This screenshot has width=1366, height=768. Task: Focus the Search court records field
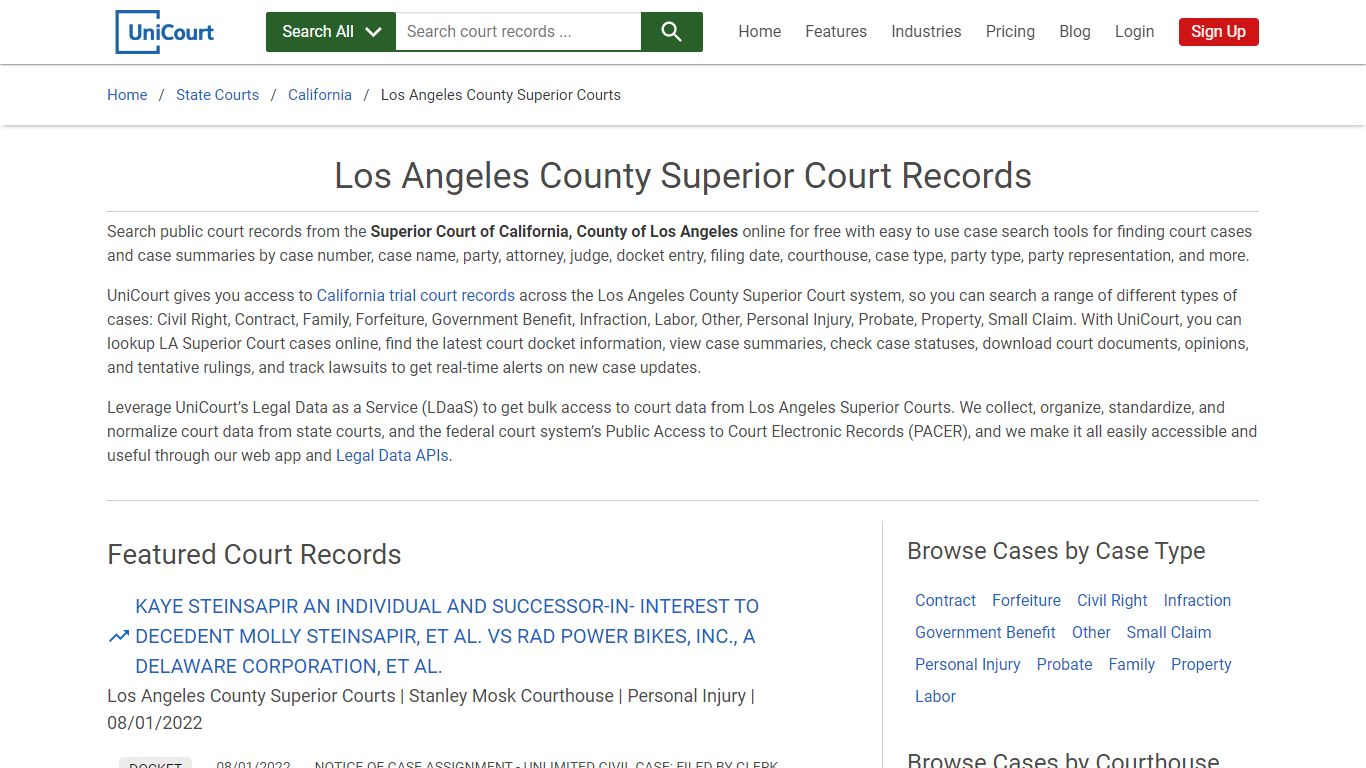click(x=518, y=32)
